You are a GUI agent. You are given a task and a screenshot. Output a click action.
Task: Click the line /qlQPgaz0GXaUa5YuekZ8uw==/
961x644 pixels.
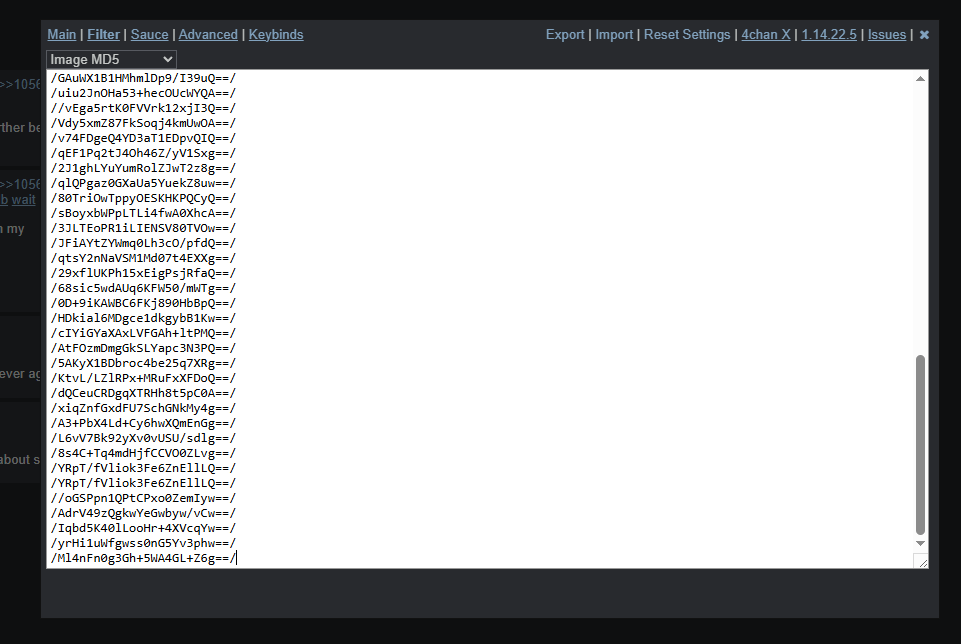pyautogui.click(x=143, y=183)
